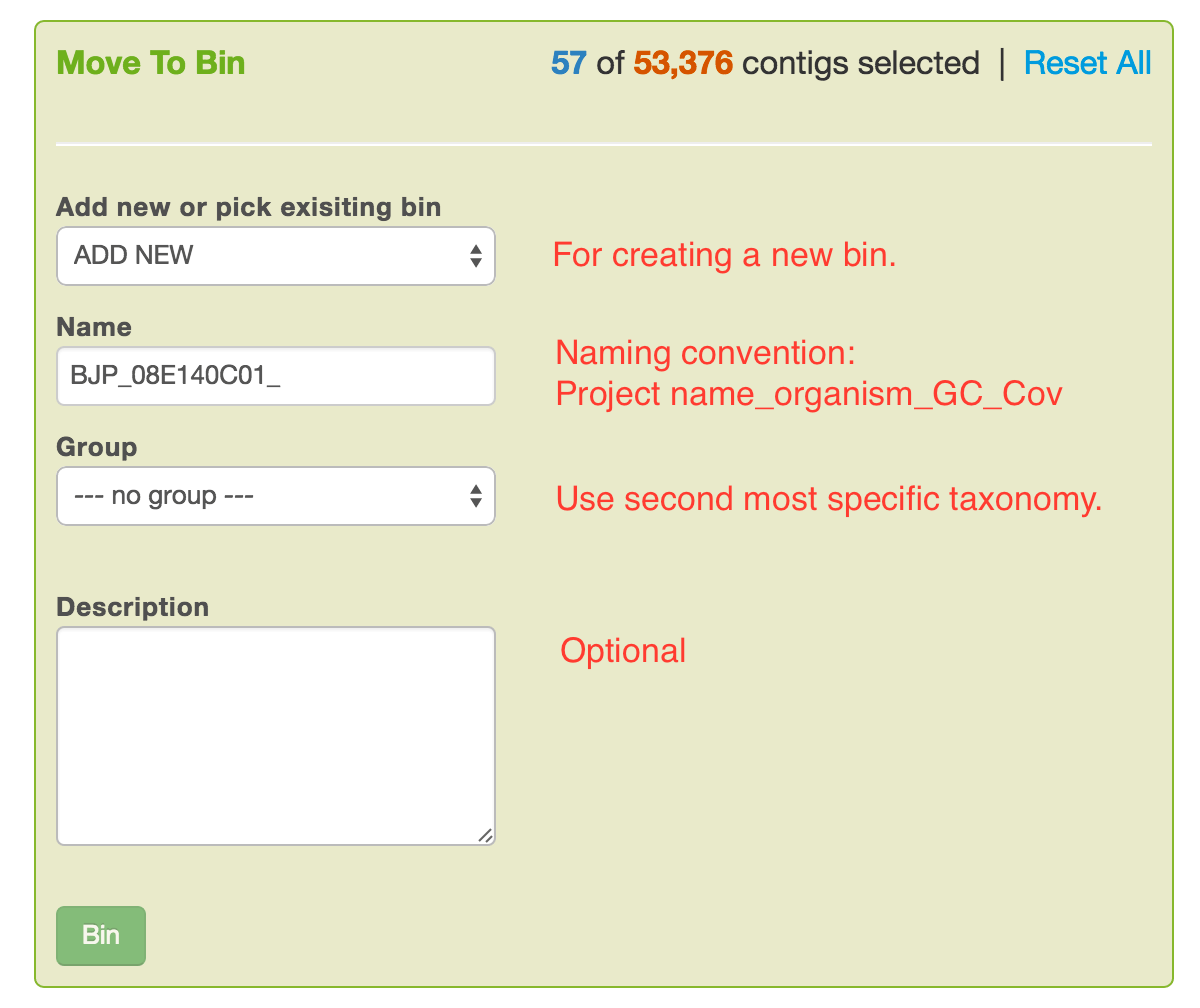Click the naming convention note in red
Viewport: 1200px width, 1008px height.
point(808,373)
